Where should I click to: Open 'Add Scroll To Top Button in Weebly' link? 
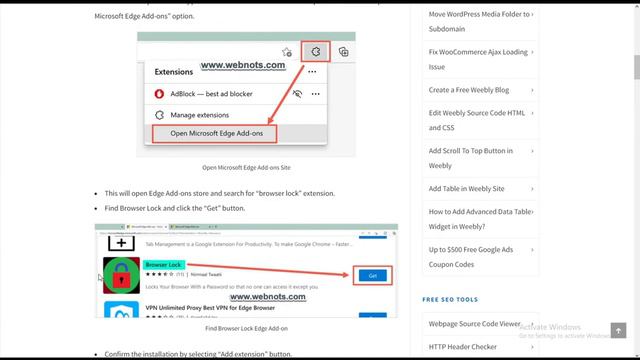pos(471,158)
